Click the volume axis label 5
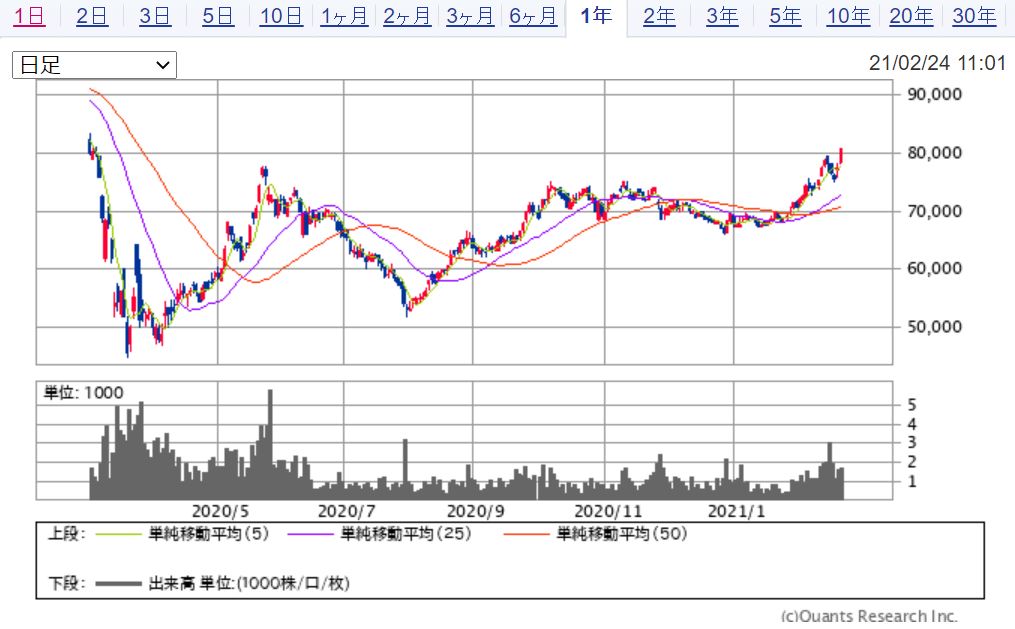Screen dimensions: 1015x629 pos(912,405)
